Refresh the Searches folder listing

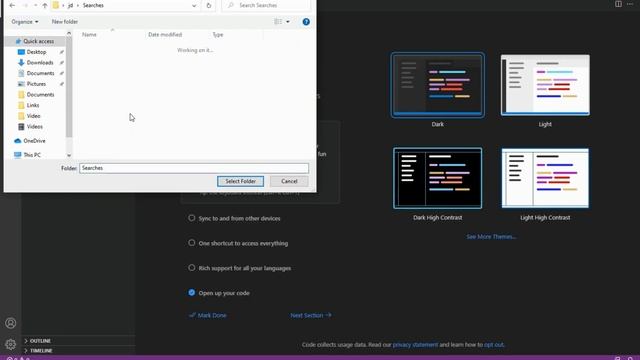(x=209, y=5)
